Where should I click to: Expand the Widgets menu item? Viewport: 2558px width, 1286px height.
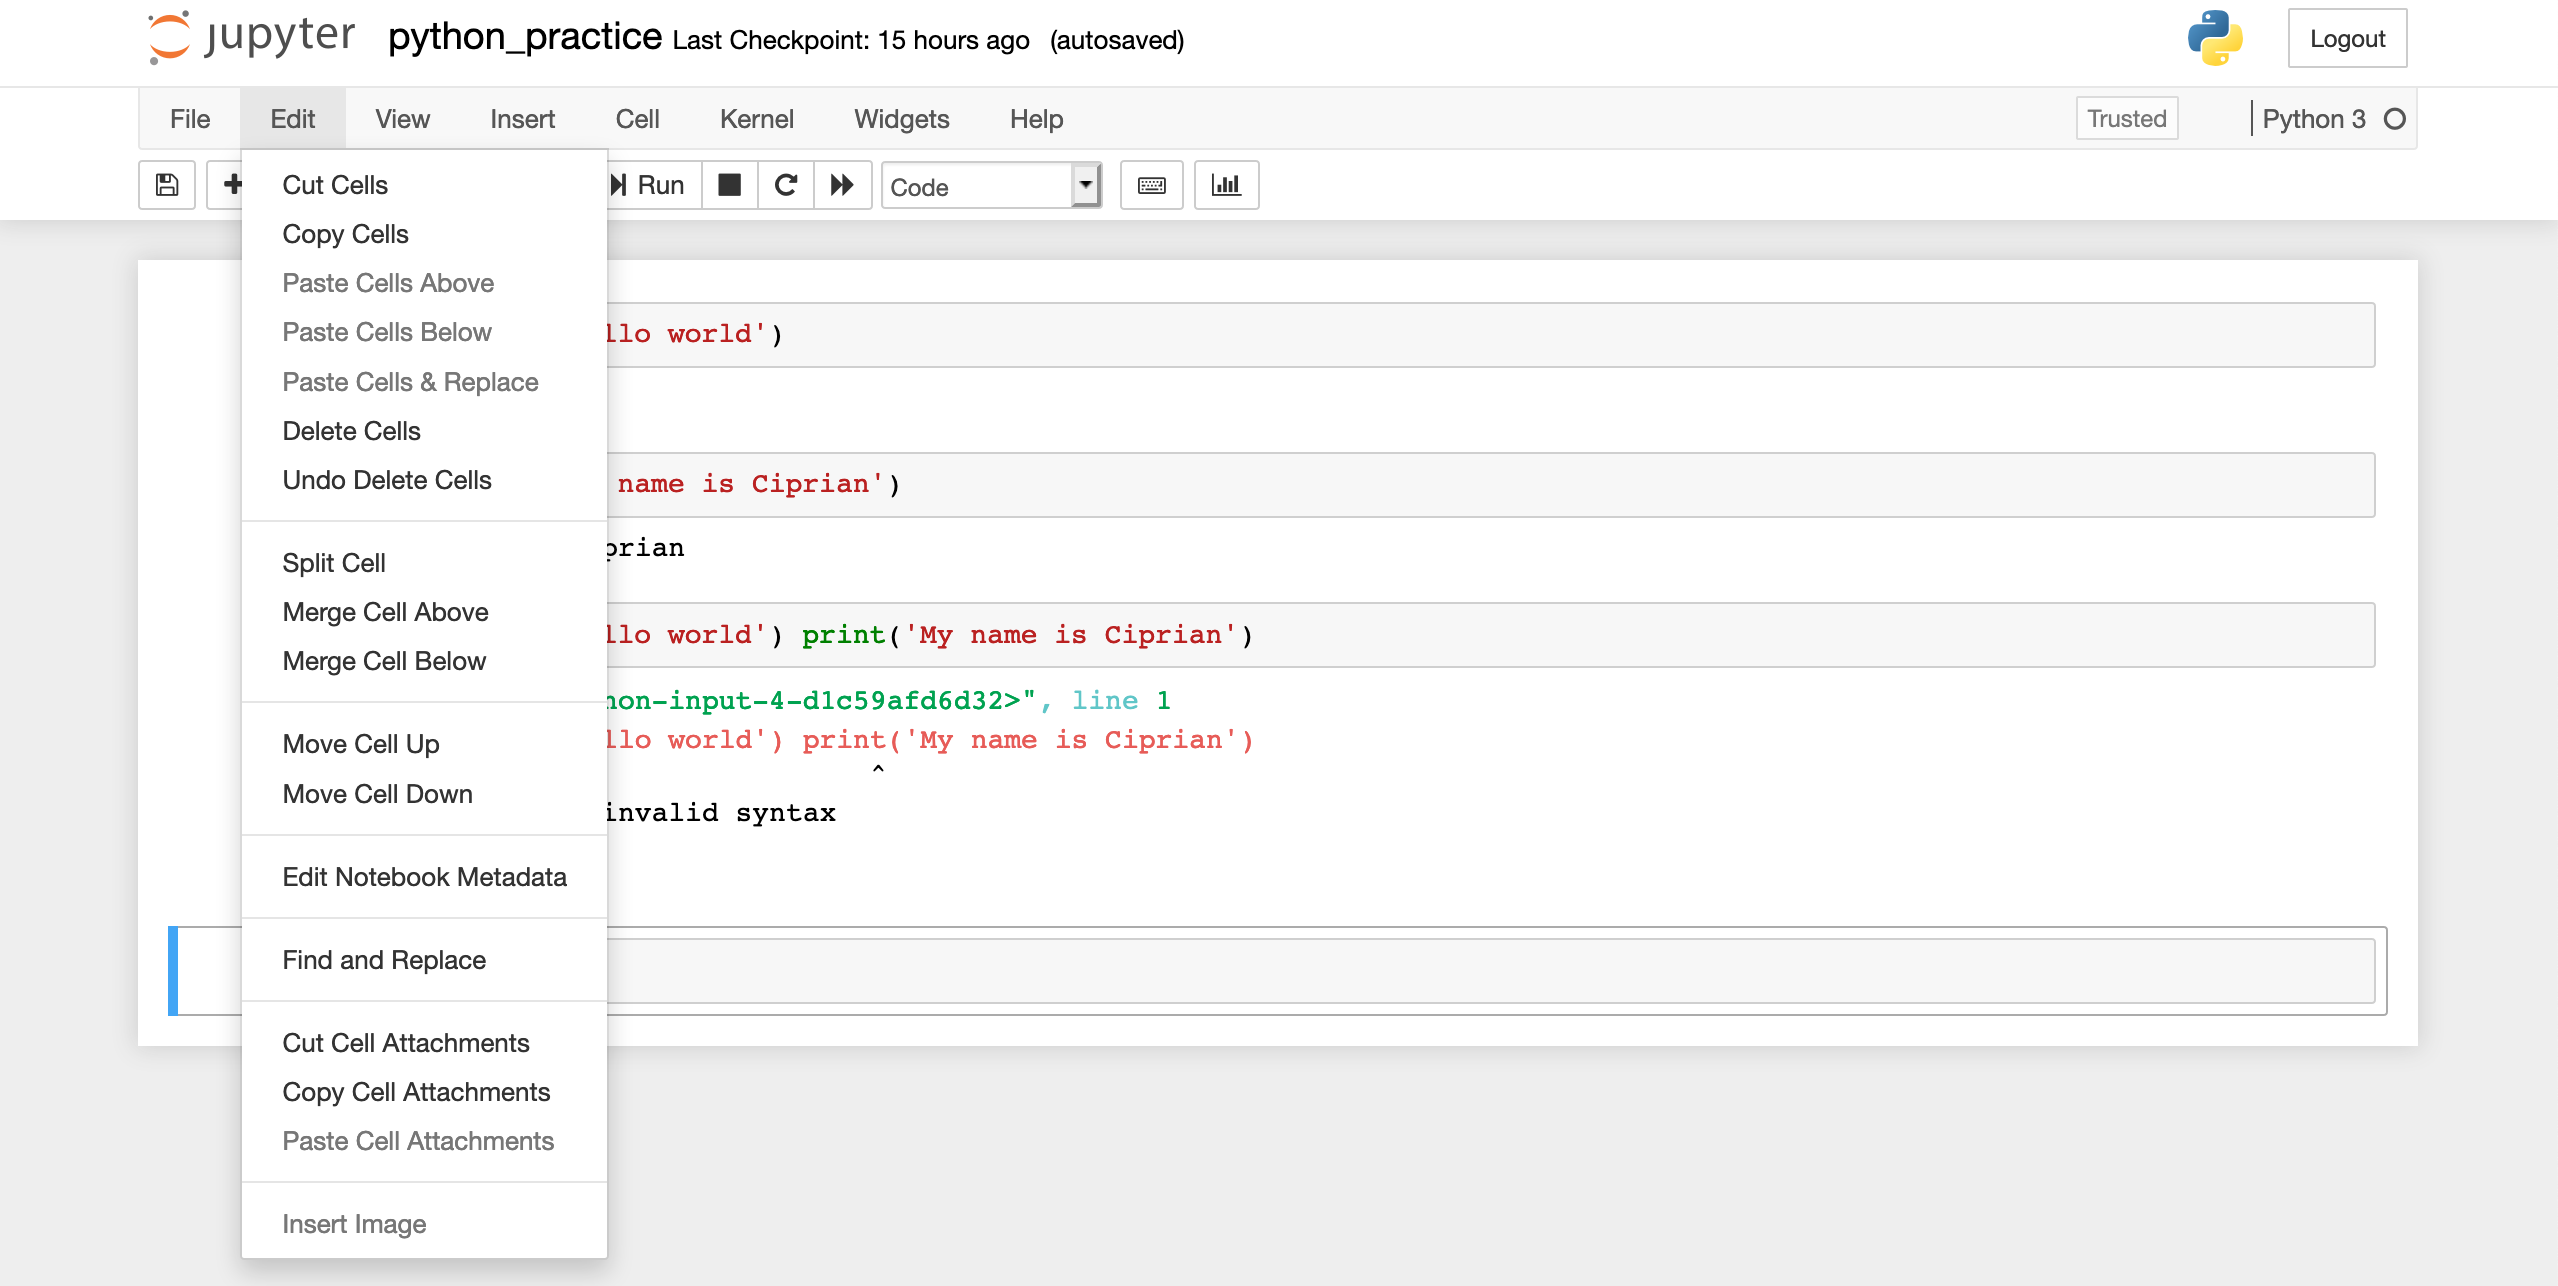pos(900,116)
